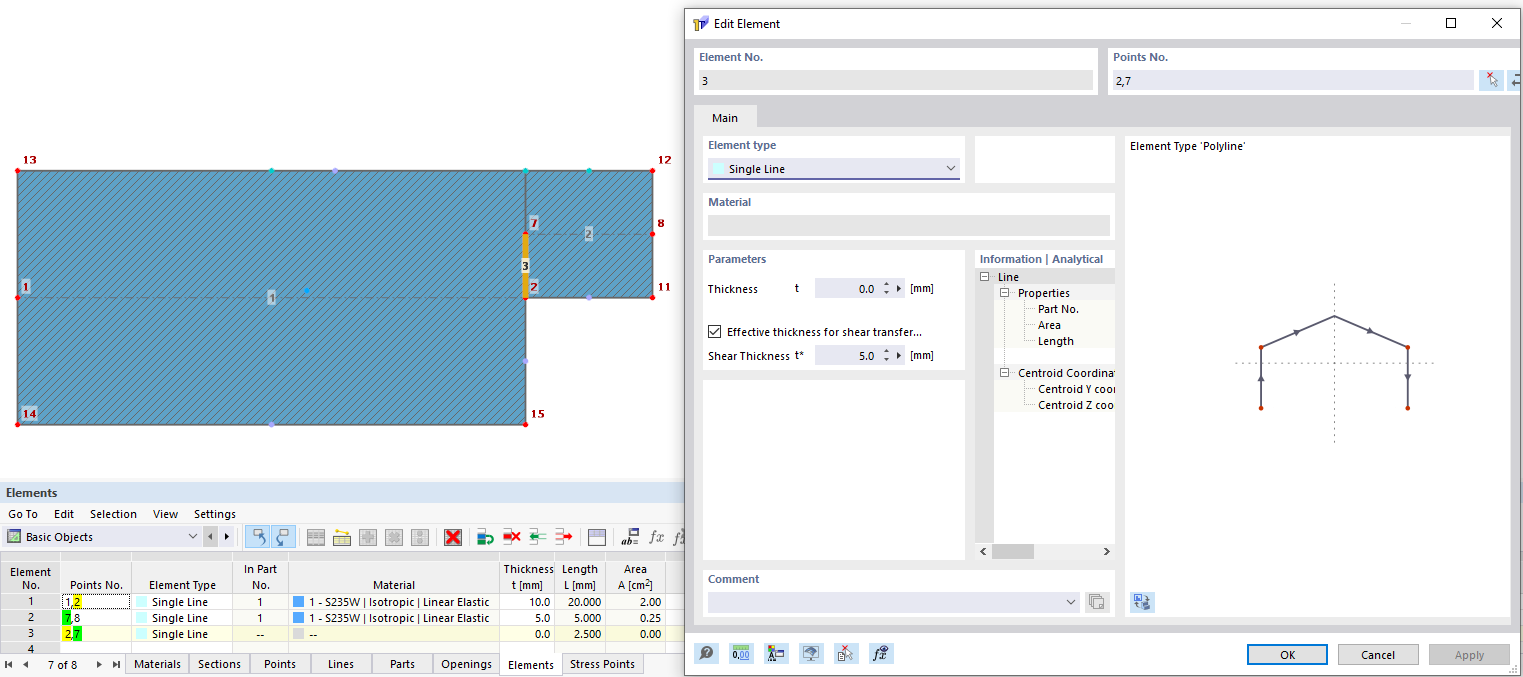This screenshot has height=677, width=1523.
Task: Select the Main tab in Edit Element
Action: [725, 118]
